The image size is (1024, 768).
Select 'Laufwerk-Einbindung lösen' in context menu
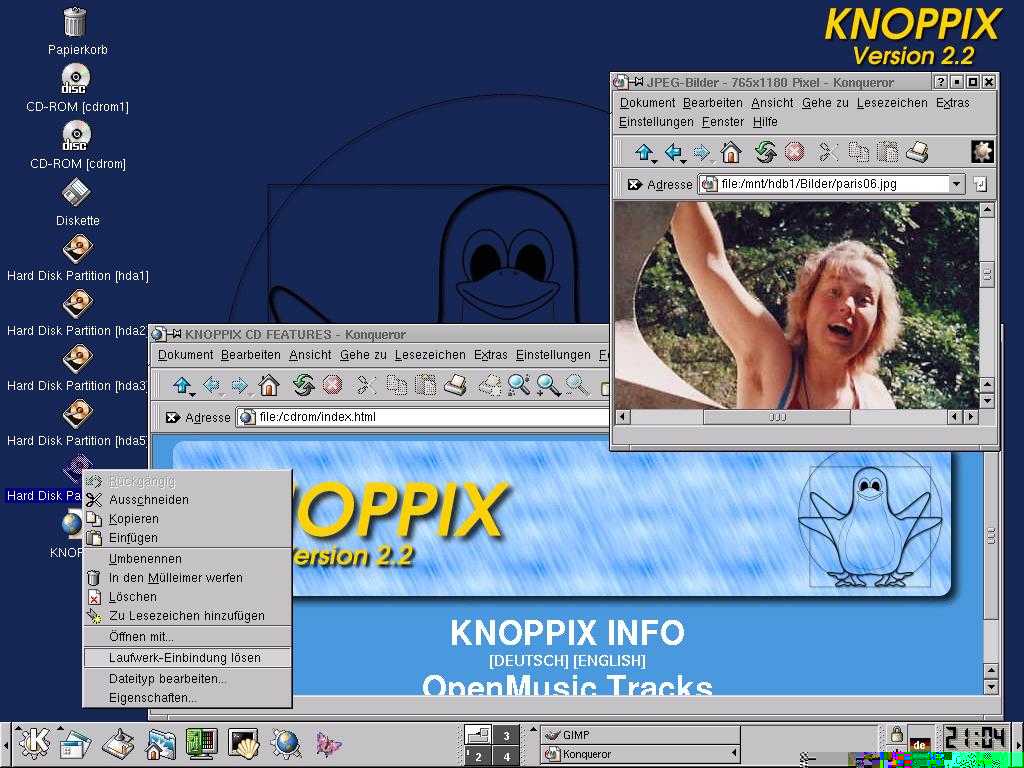click(185, 658)
